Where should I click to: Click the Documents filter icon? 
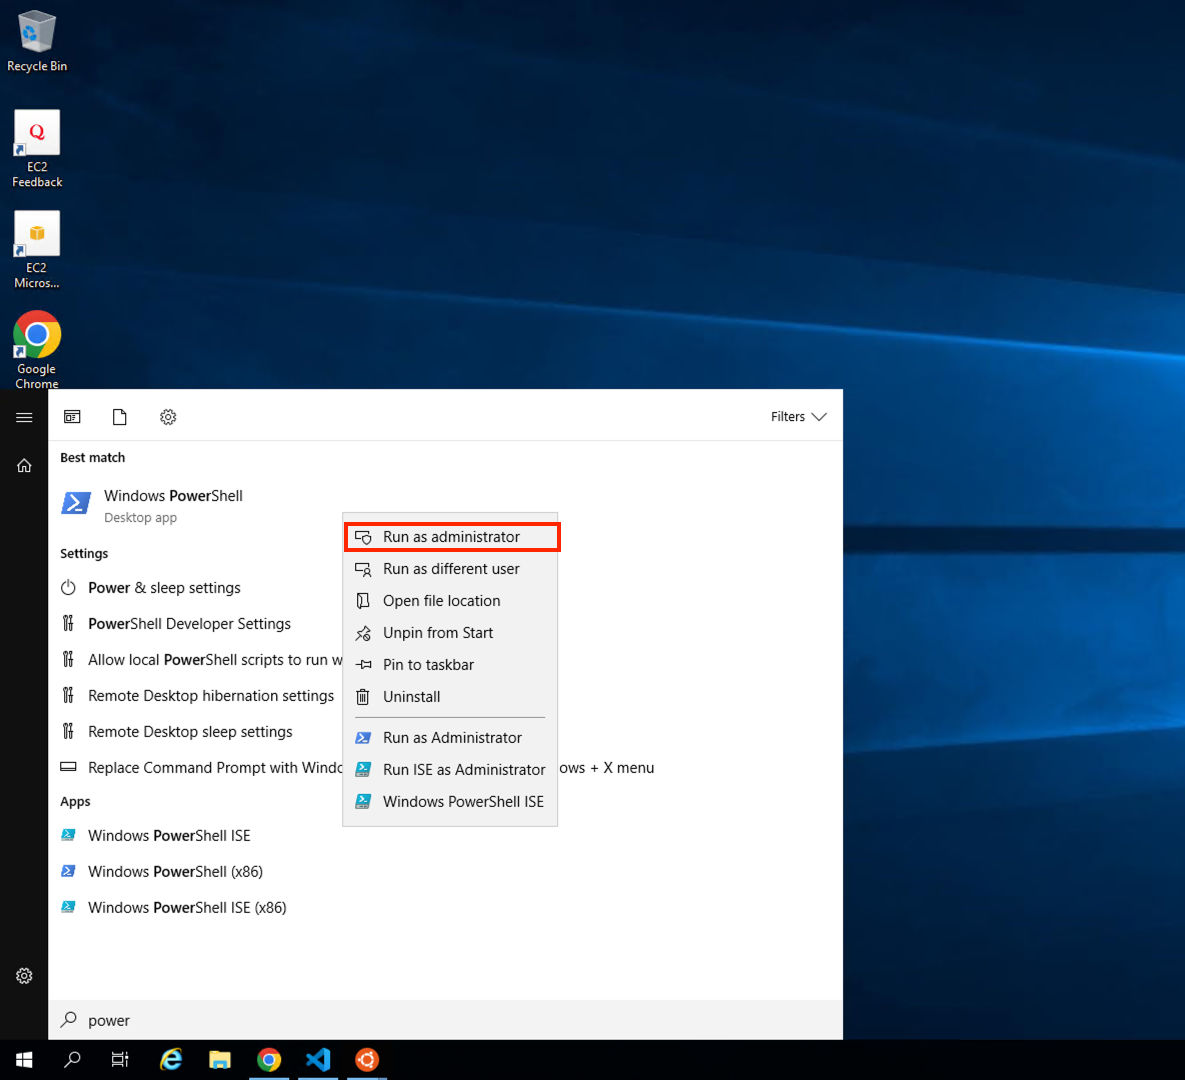coord(120,417)
